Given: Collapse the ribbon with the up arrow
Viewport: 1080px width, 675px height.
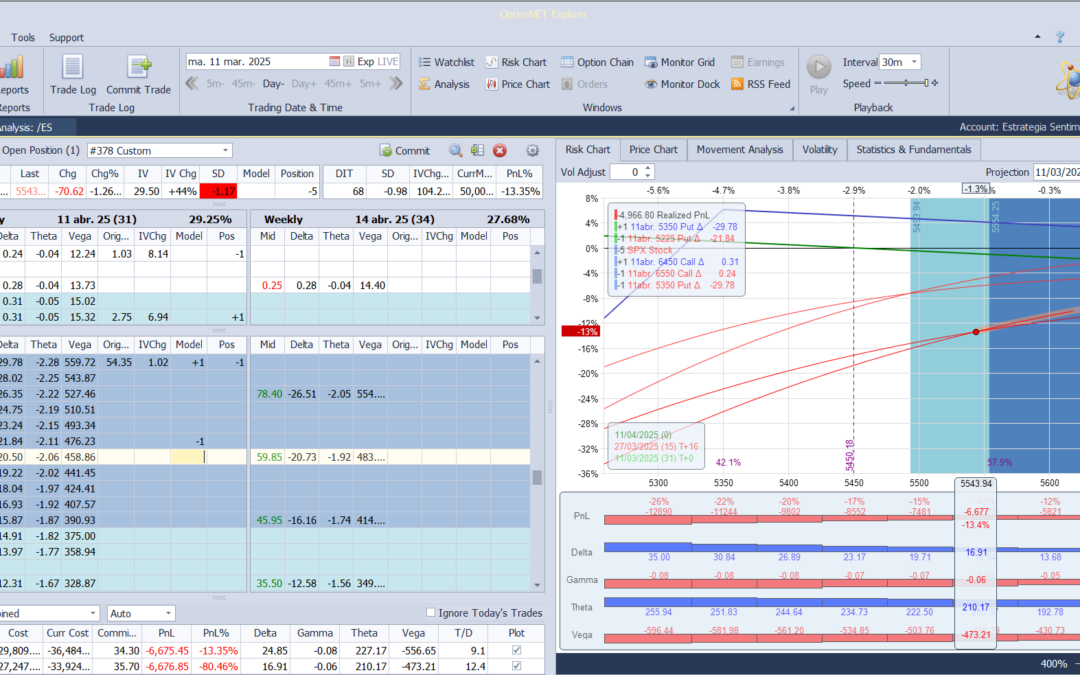Looking at the screenshot, I should coord(1038,37).
